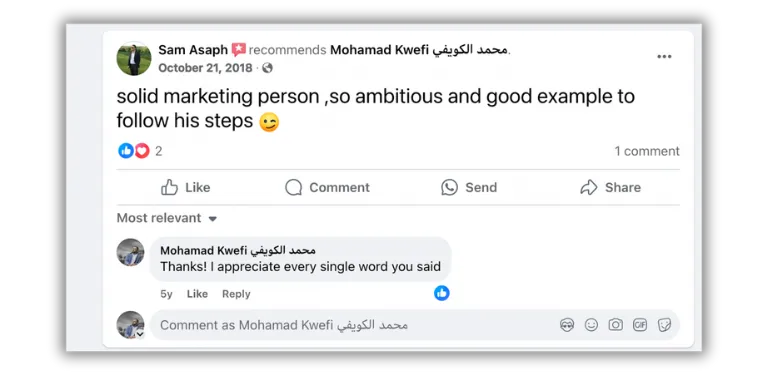Open the sticker picker icon
Screen dimensions: 768x375
(x=664, y=325)
